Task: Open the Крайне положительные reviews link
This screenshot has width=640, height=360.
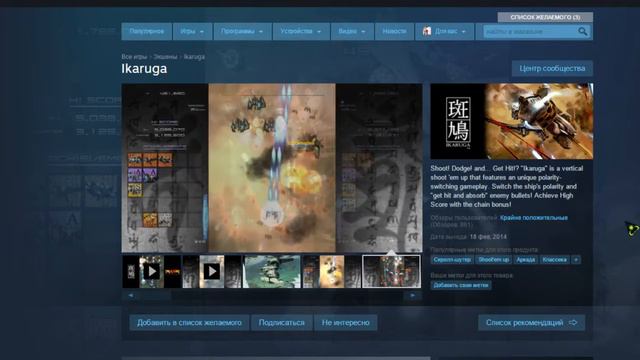Action: tap(533, 218)
